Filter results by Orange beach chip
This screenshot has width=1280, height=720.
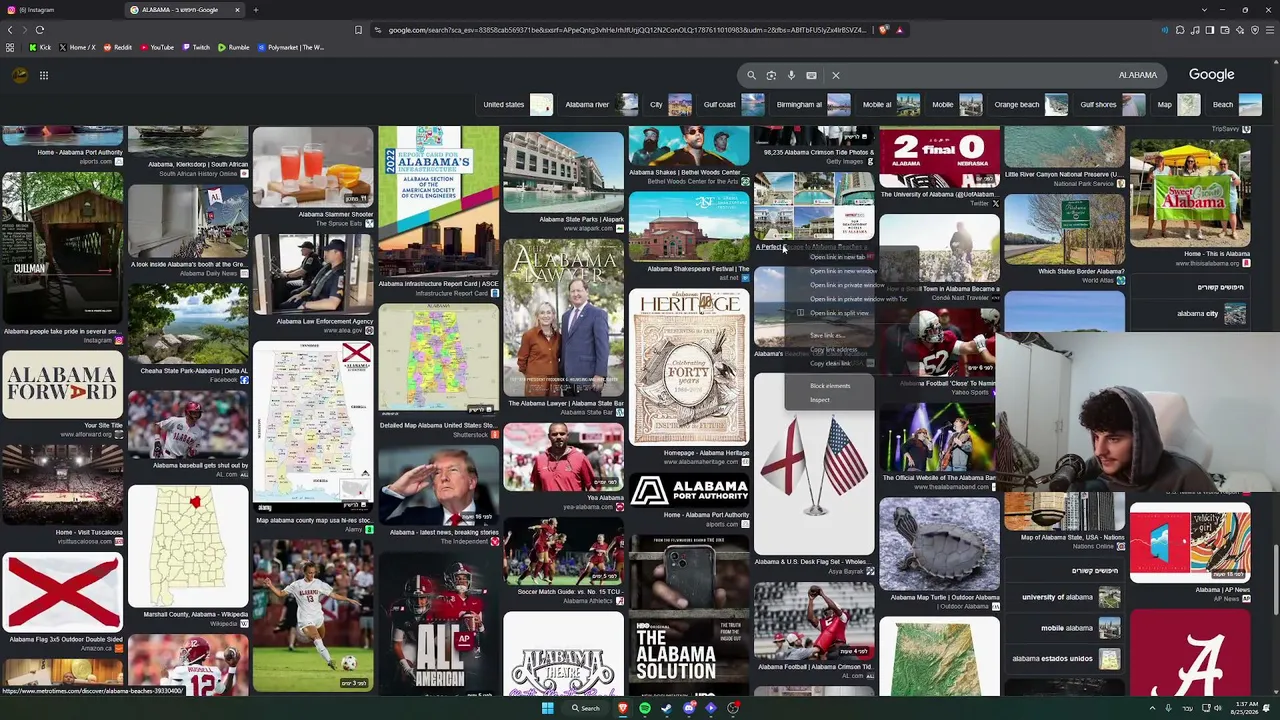coord(1030,105)
